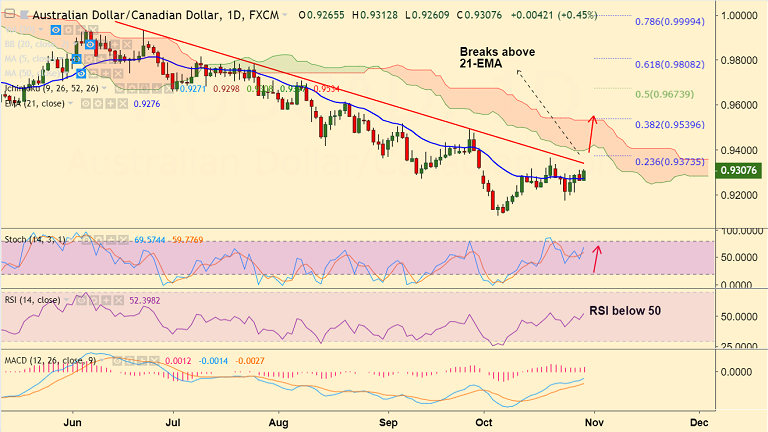The width and height of the screenshot is (768, 432).
Task: Click the Stoch %K value 69.5744
Action: (150, 240)
